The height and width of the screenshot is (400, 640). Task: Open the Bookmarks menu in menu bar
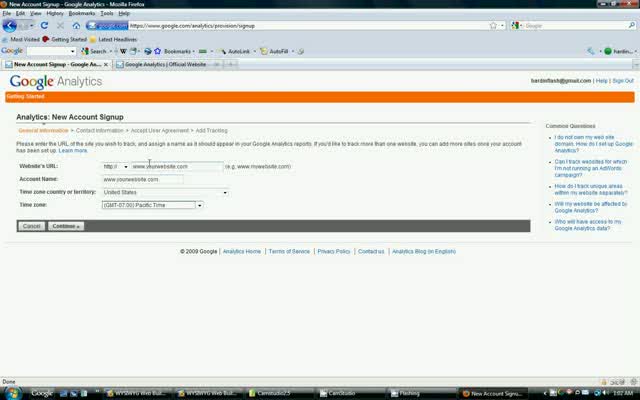82,13
